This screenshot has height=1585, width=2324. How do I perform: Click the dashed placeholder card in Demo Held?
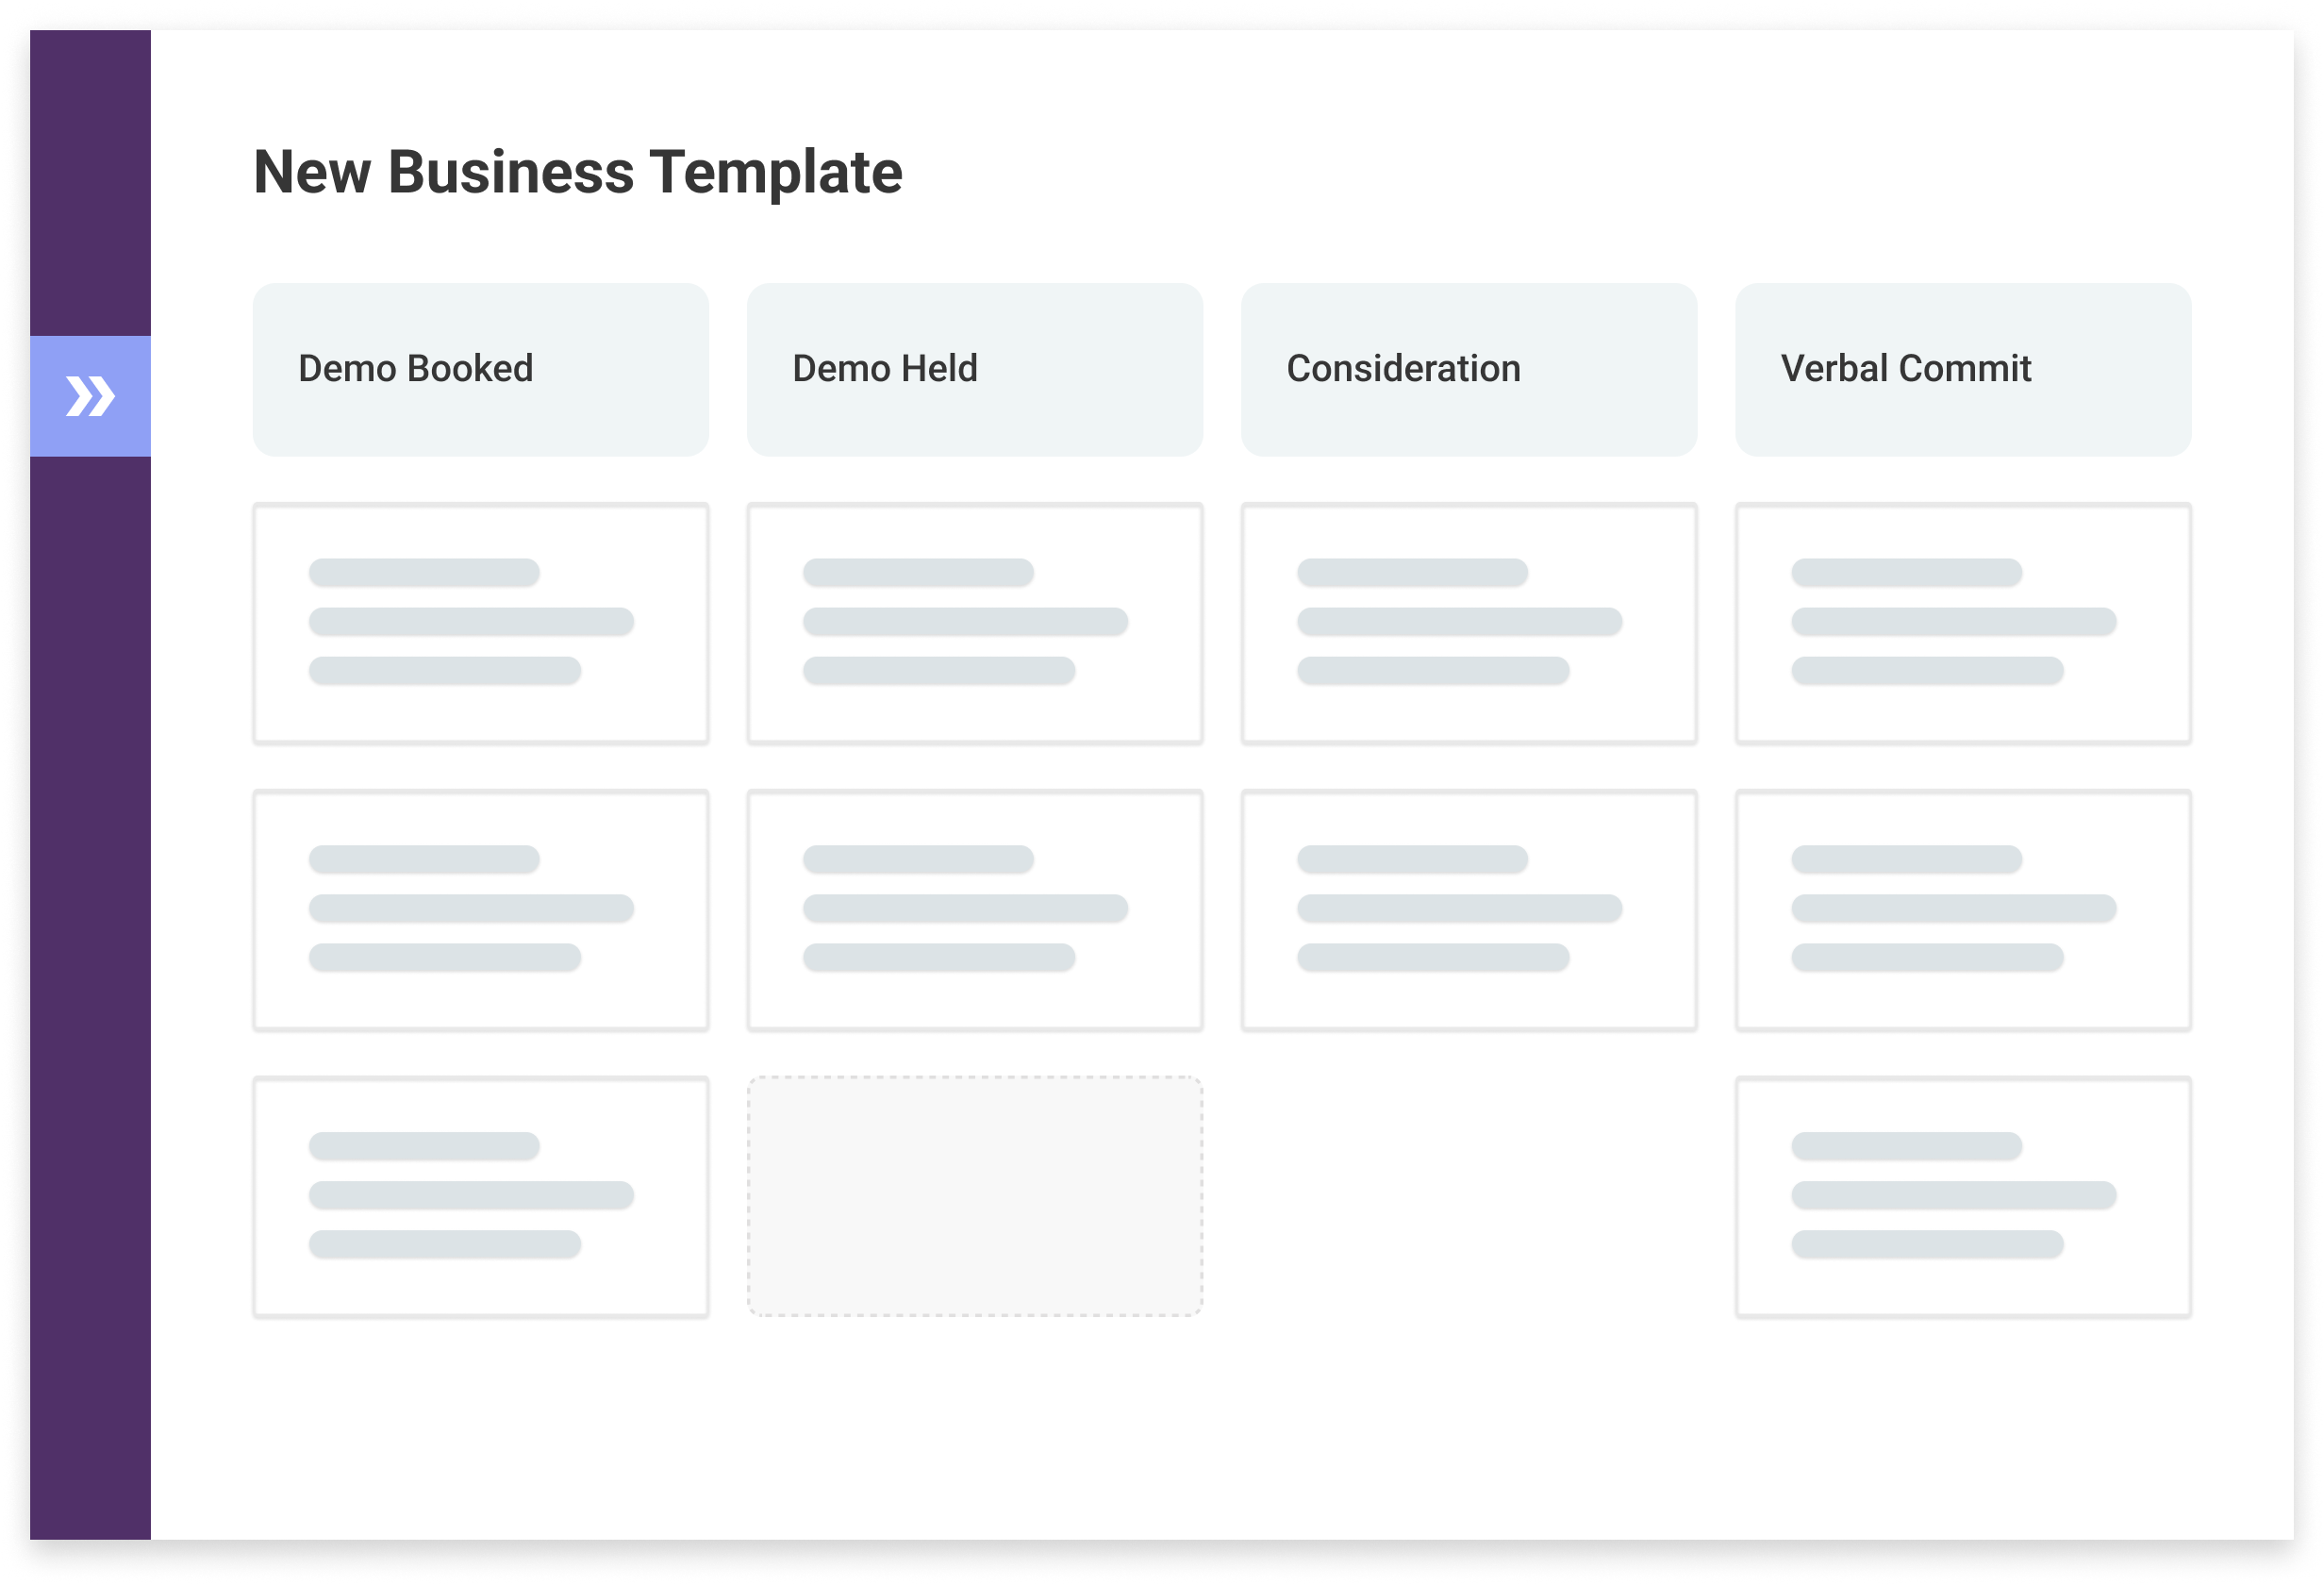click(975, 1196)
